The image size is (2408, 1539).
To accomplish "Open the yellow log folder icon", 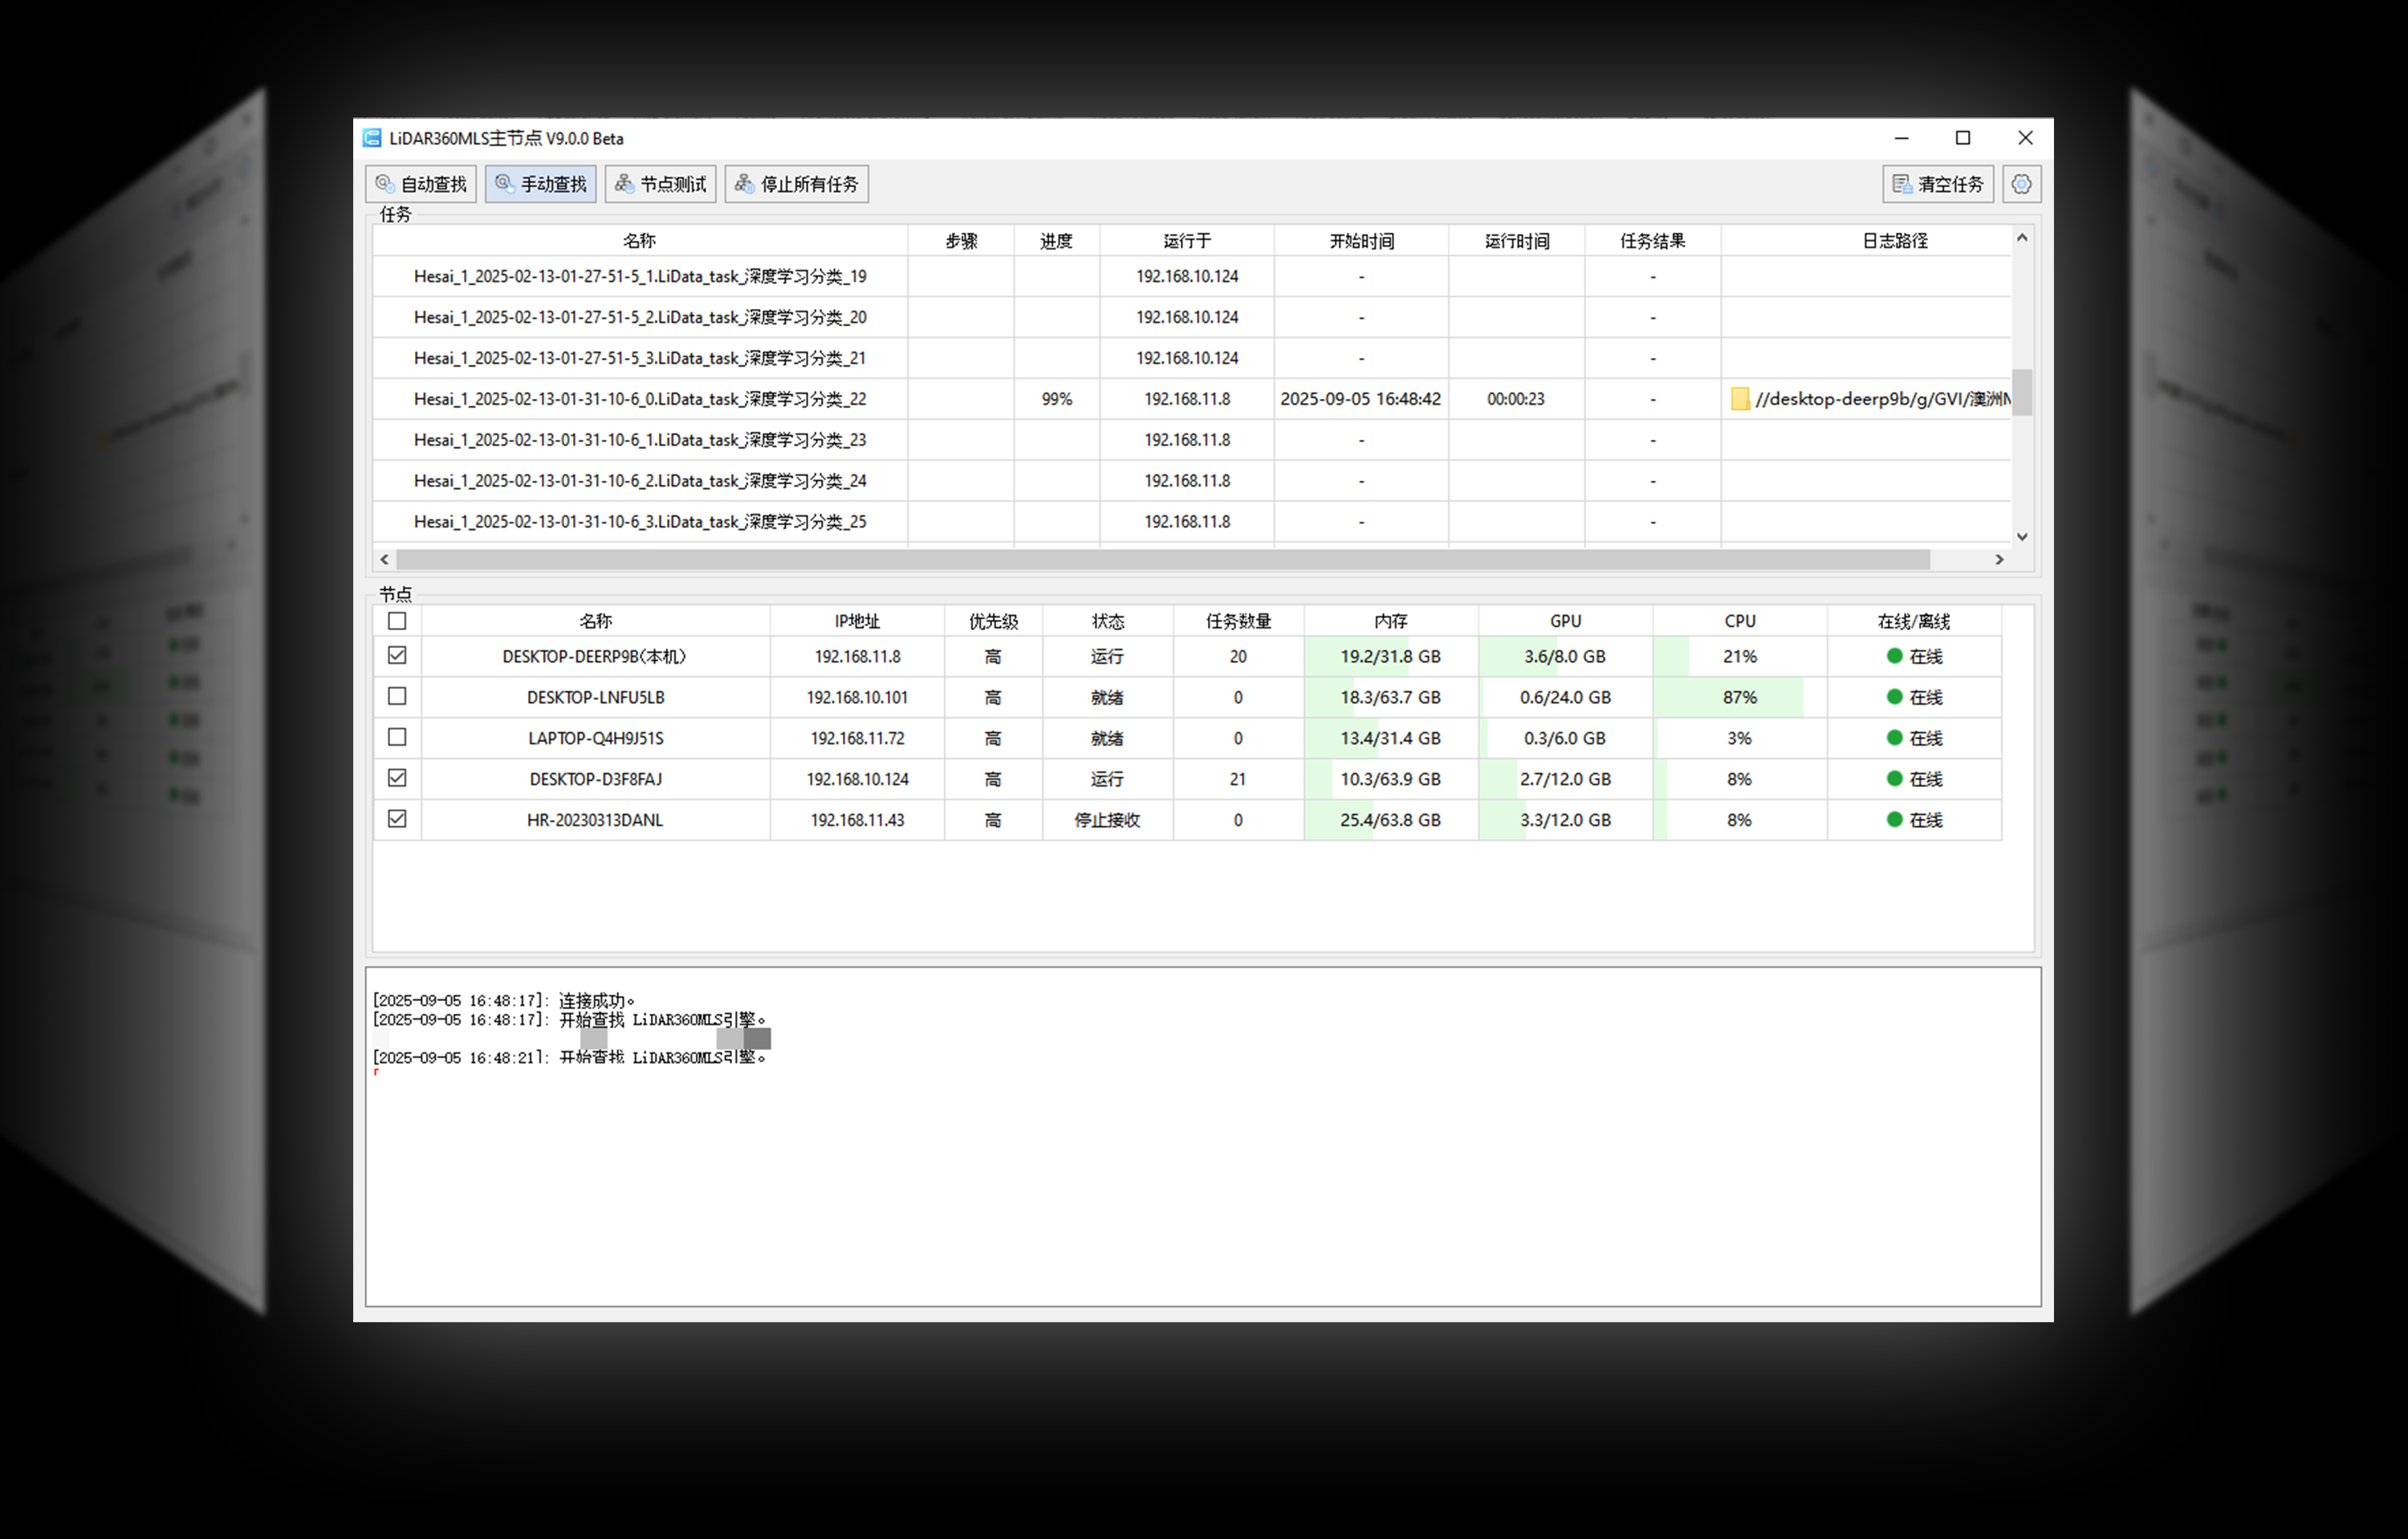I will (1740, 399).
